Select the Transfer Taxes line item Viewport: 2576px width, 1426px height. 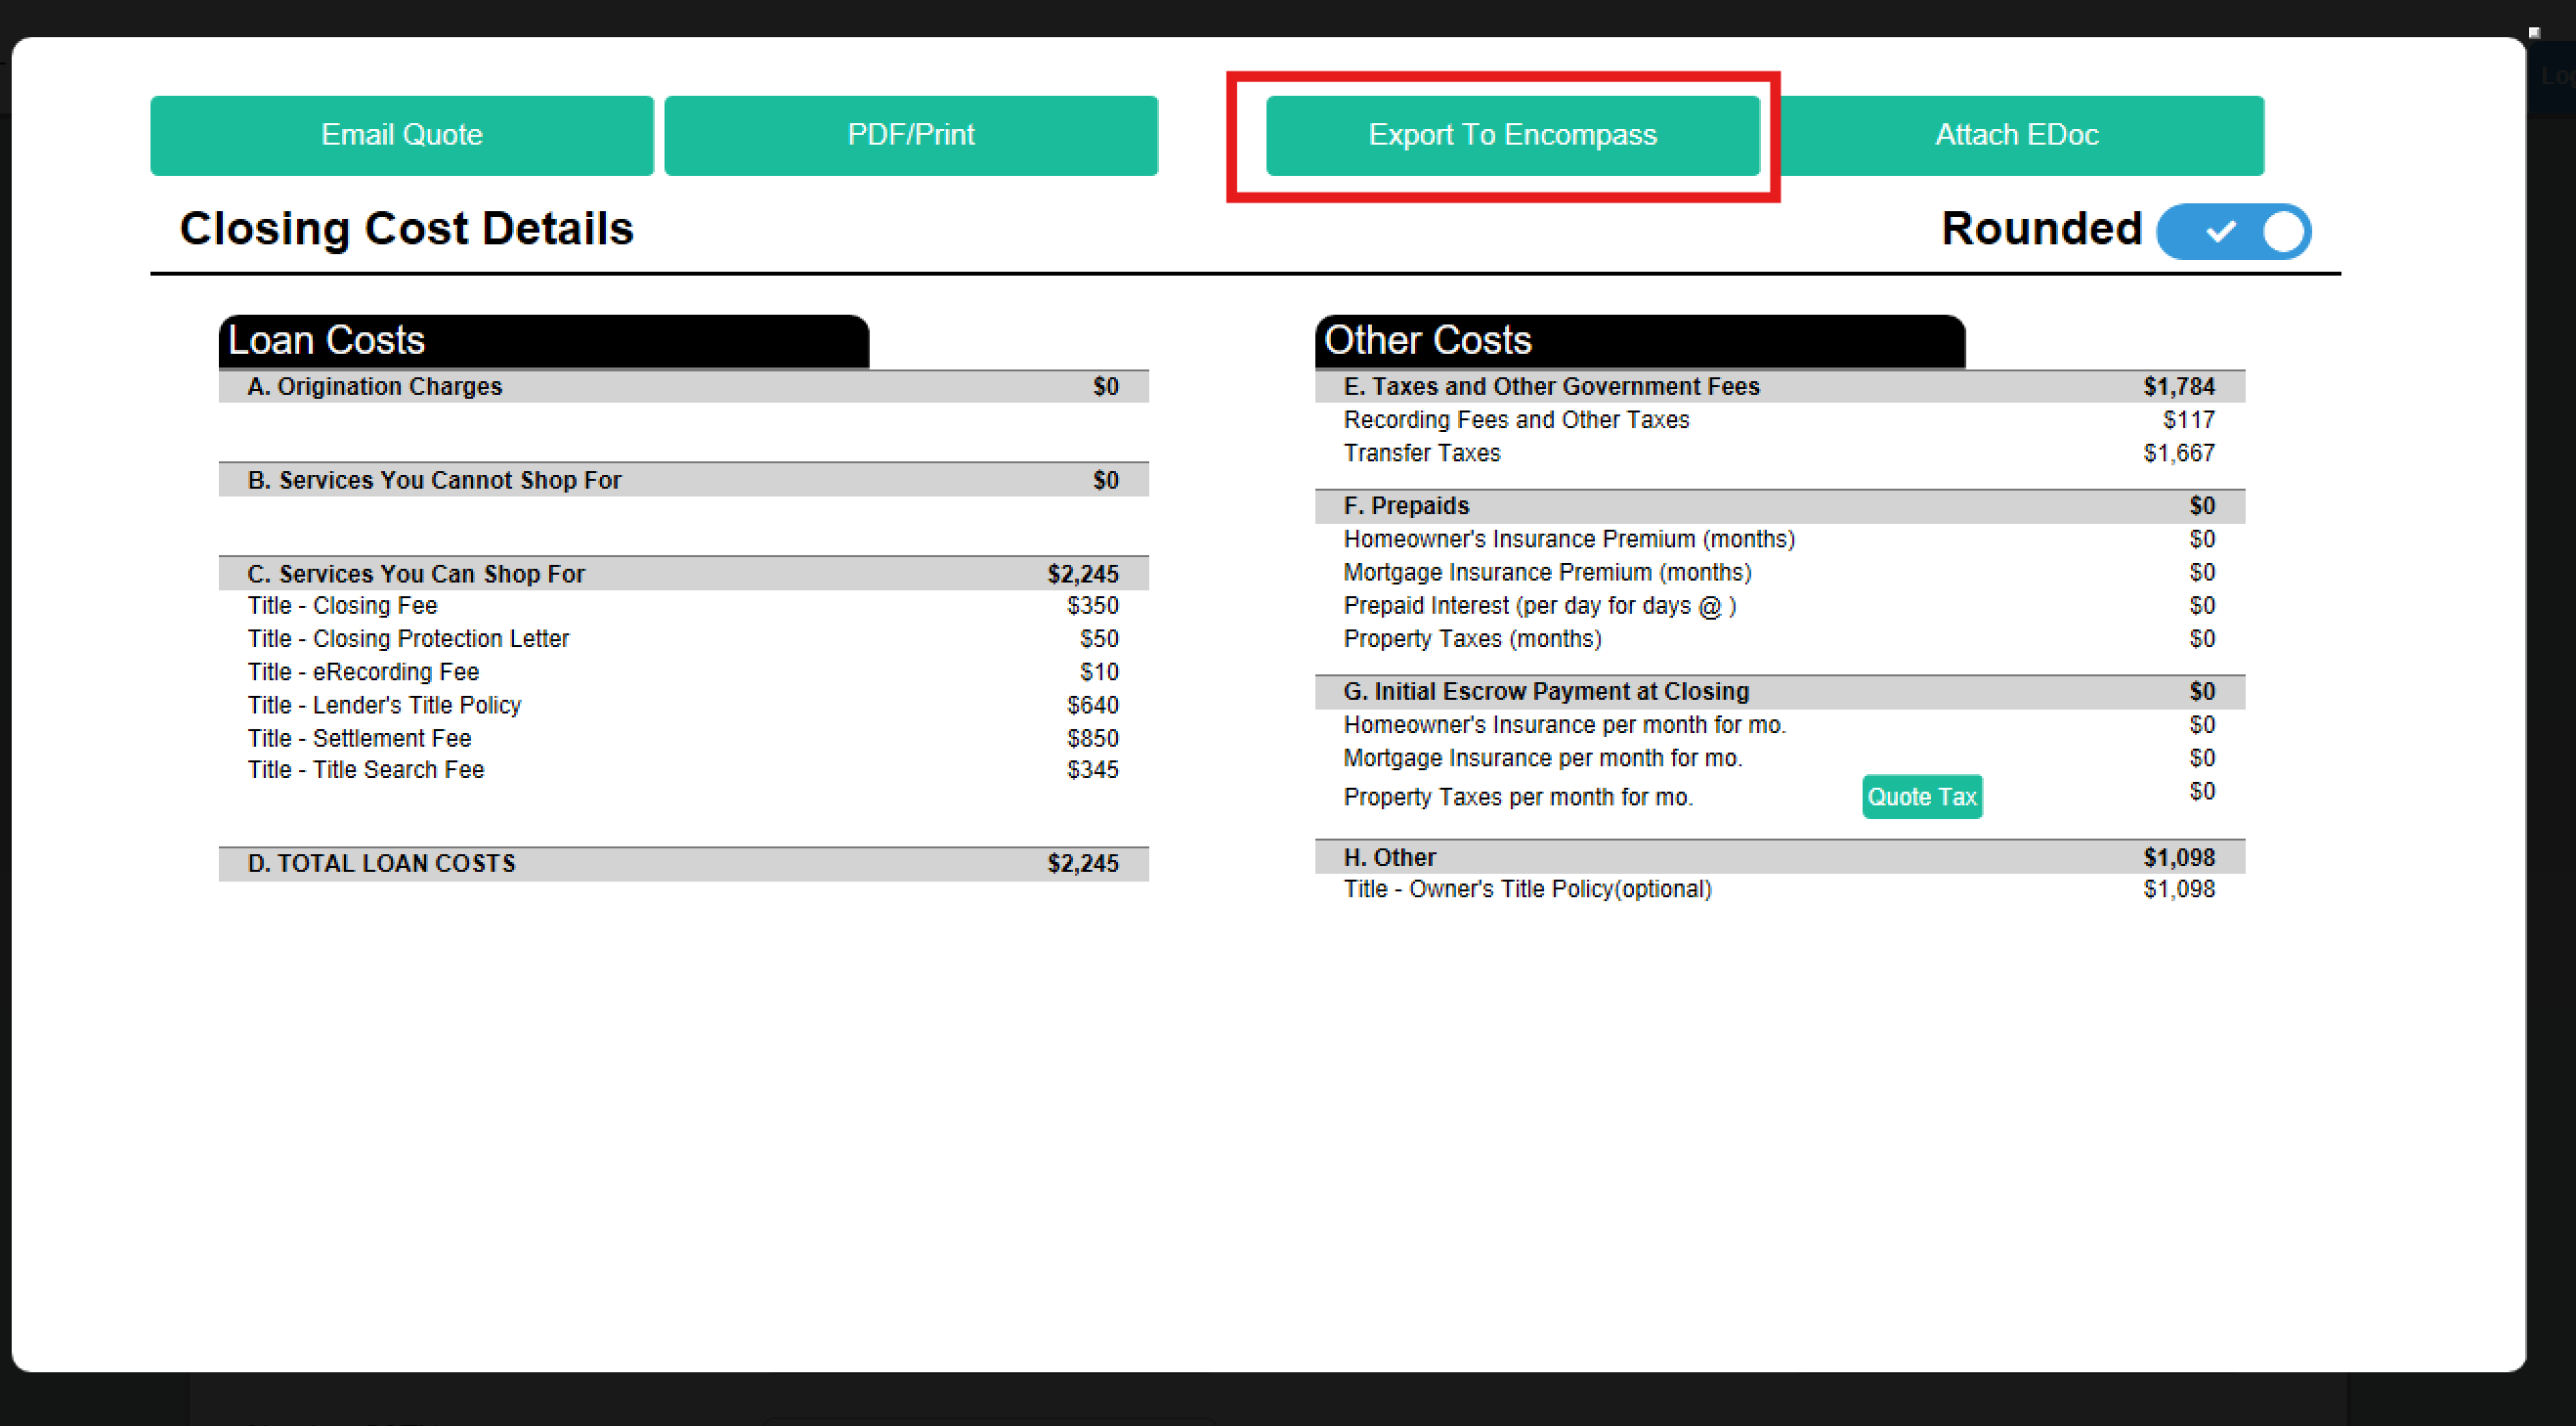(x=1780, y=453)
